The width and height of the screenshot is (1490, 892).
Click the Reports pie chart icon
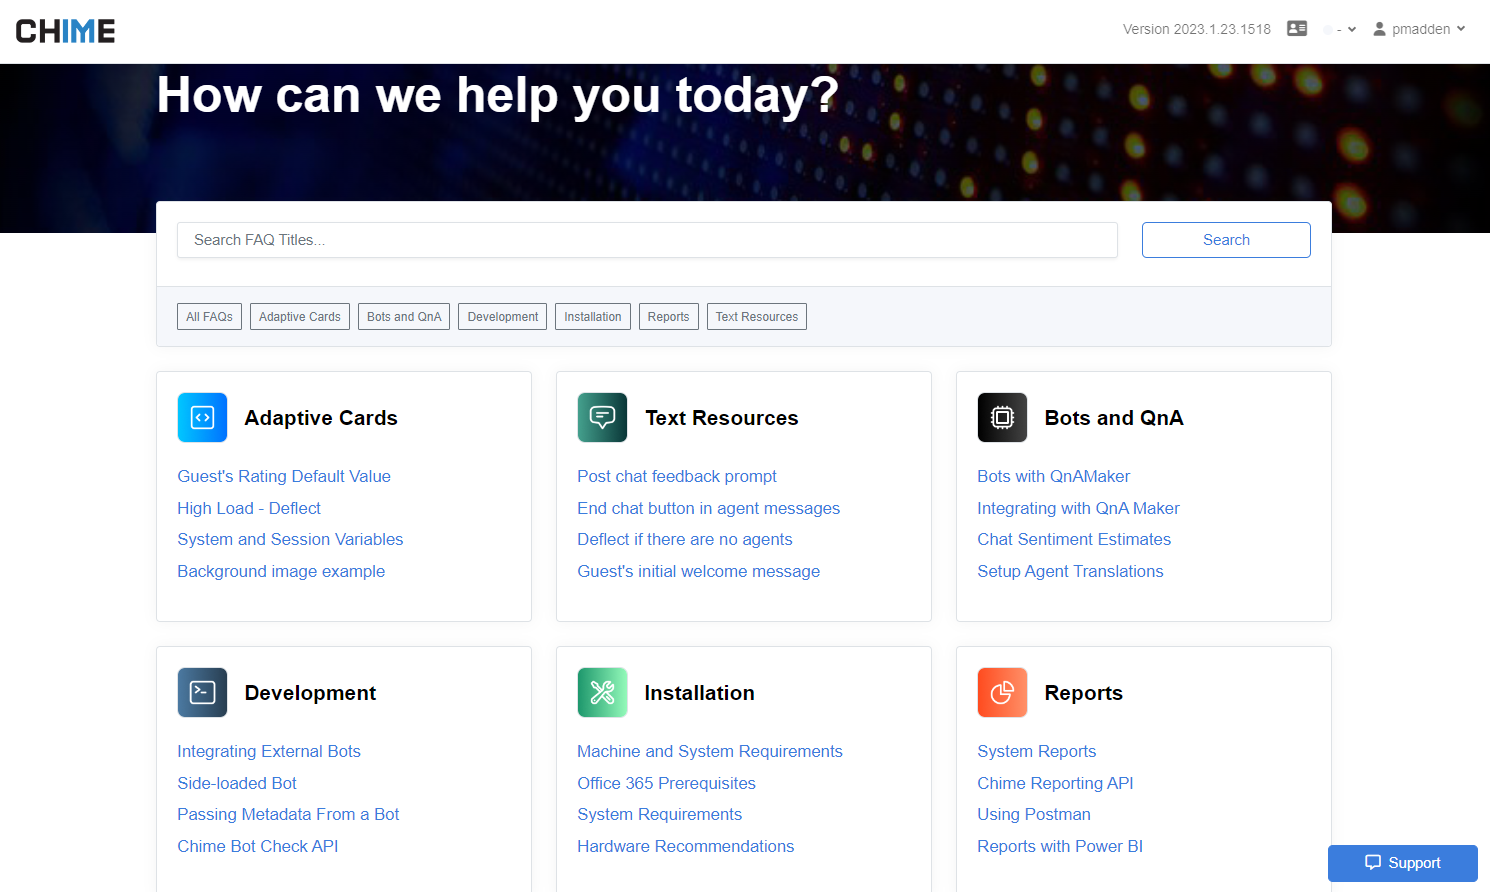pos(1002,693)
